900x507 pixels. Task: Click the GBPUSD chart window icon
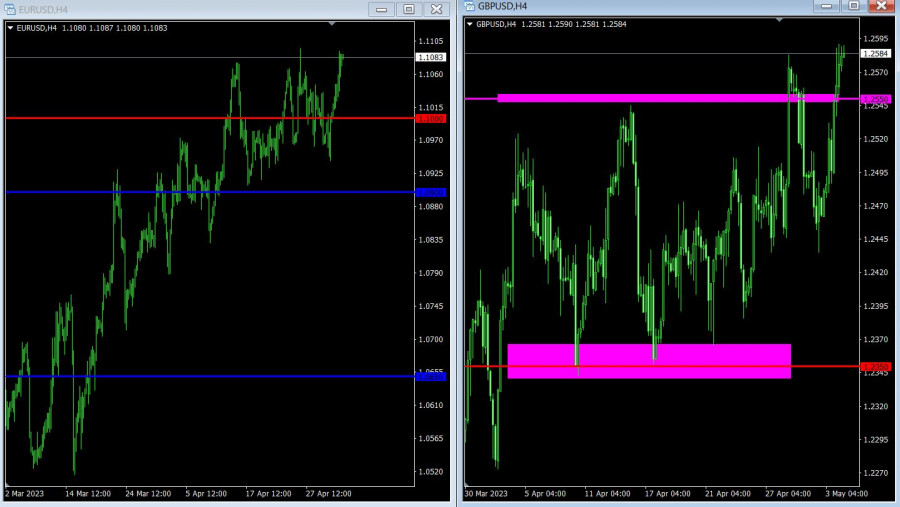point(468,6)
